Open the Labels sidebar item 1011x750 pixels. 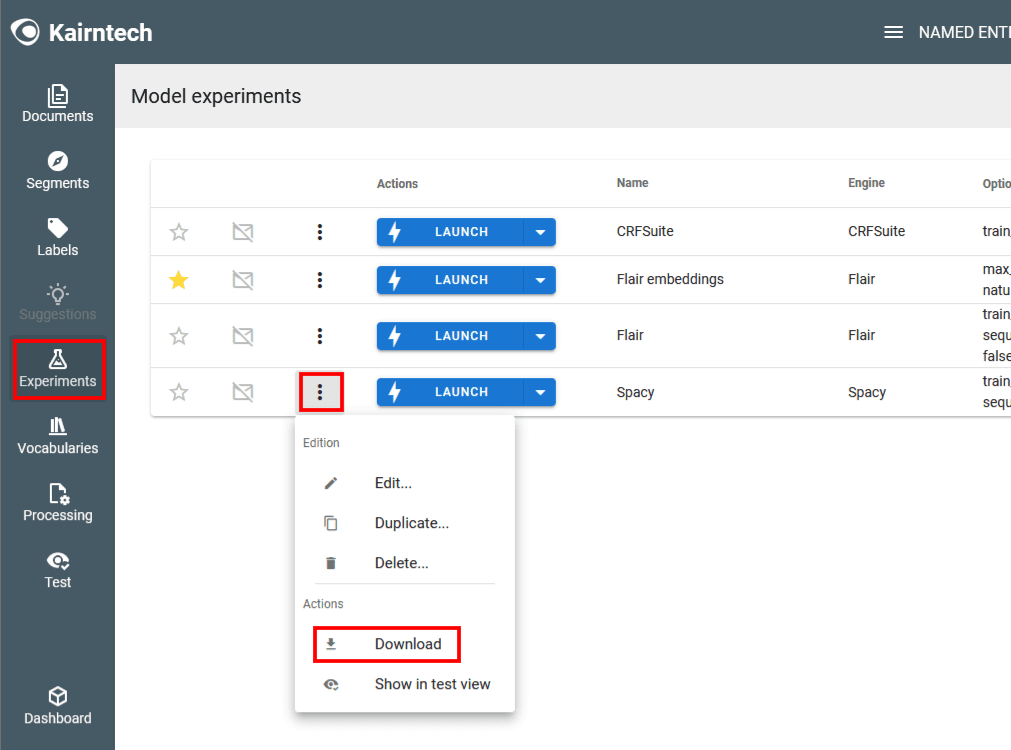coord(57,238)
